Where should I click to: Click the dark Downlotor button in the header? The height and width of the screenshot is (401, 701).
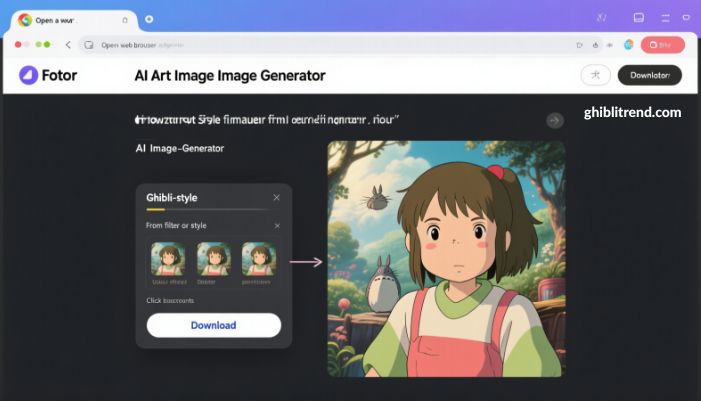(650, 75)
